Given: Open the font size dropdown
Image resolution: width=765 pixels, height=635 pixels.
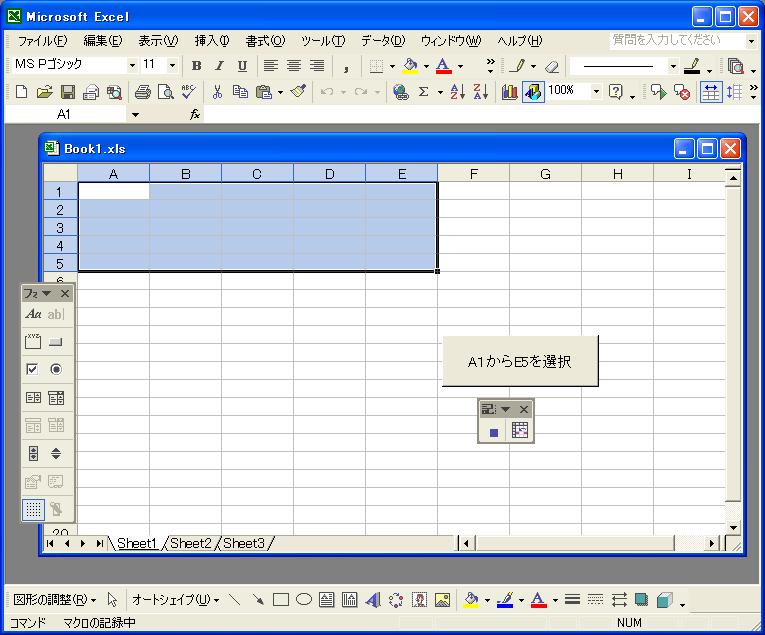Looking at the screenshot, I should tap(172, 65).
